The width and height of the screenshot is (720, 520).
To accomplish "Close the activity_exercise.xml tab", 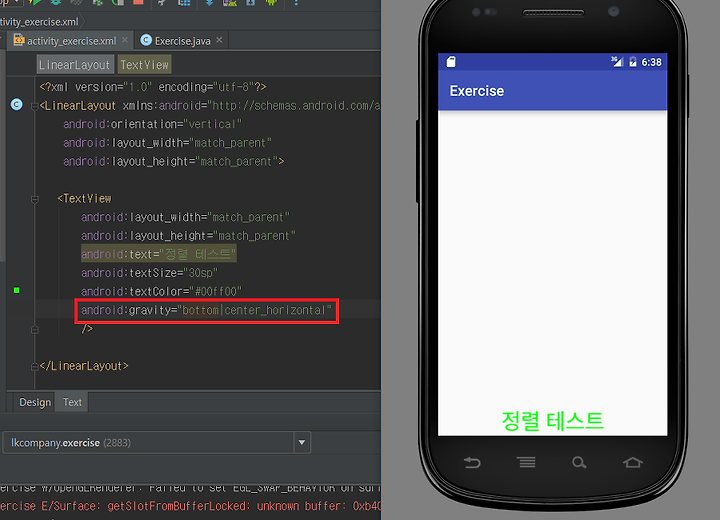I will (x=125, y=40).
